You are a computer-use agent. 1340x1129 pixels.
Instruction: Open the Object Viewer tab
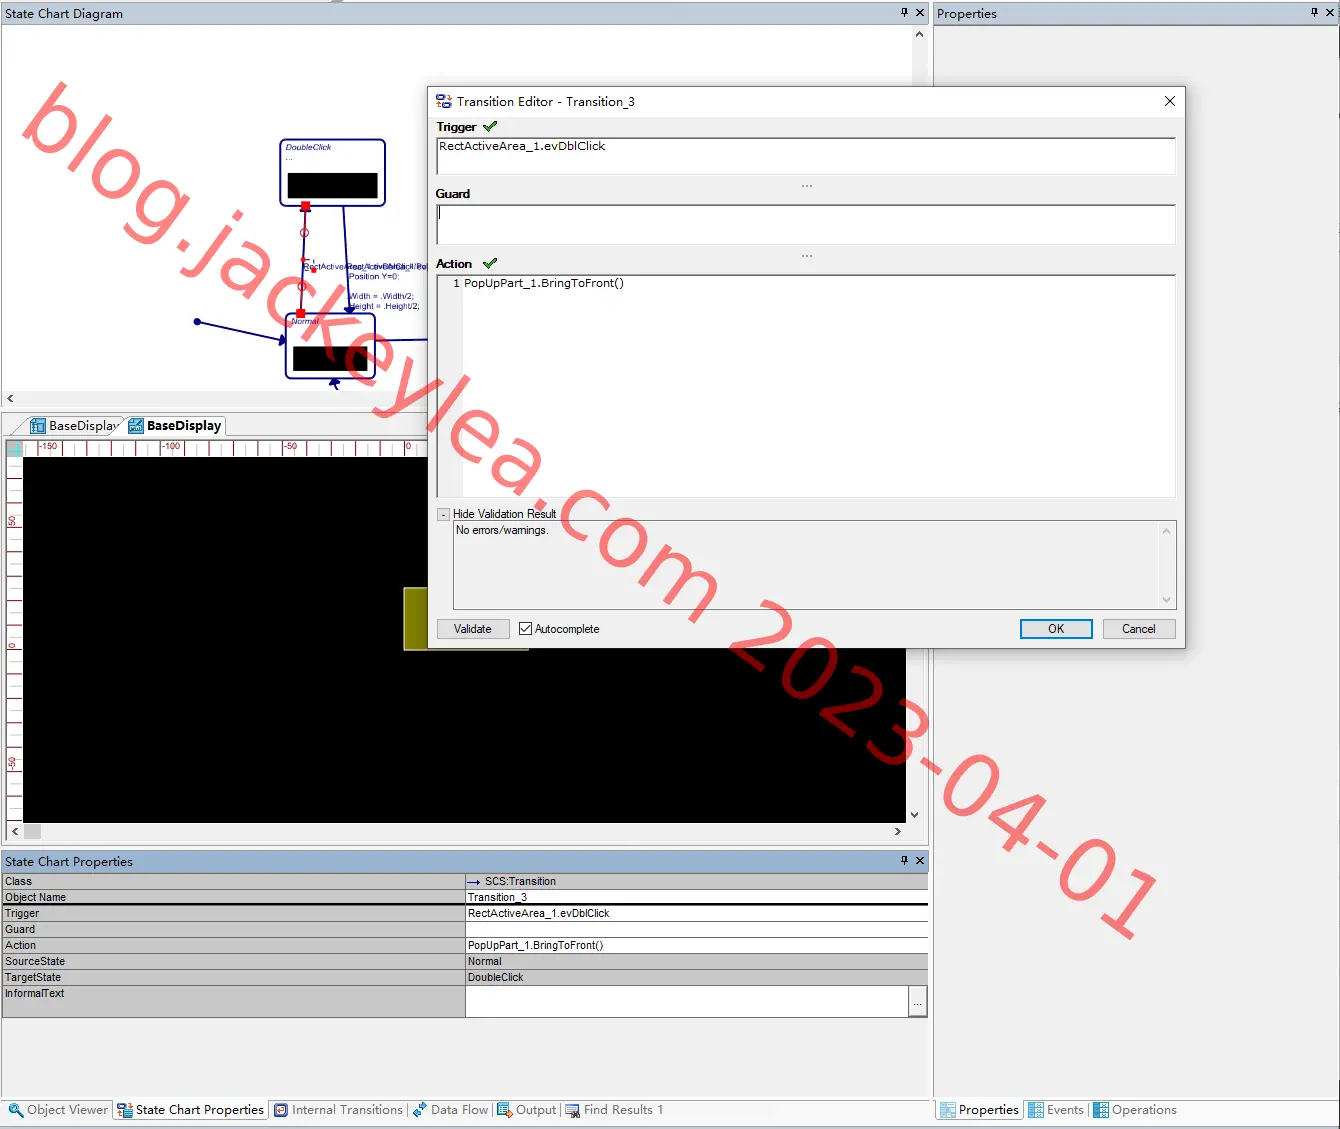[x=58, y=1110]
